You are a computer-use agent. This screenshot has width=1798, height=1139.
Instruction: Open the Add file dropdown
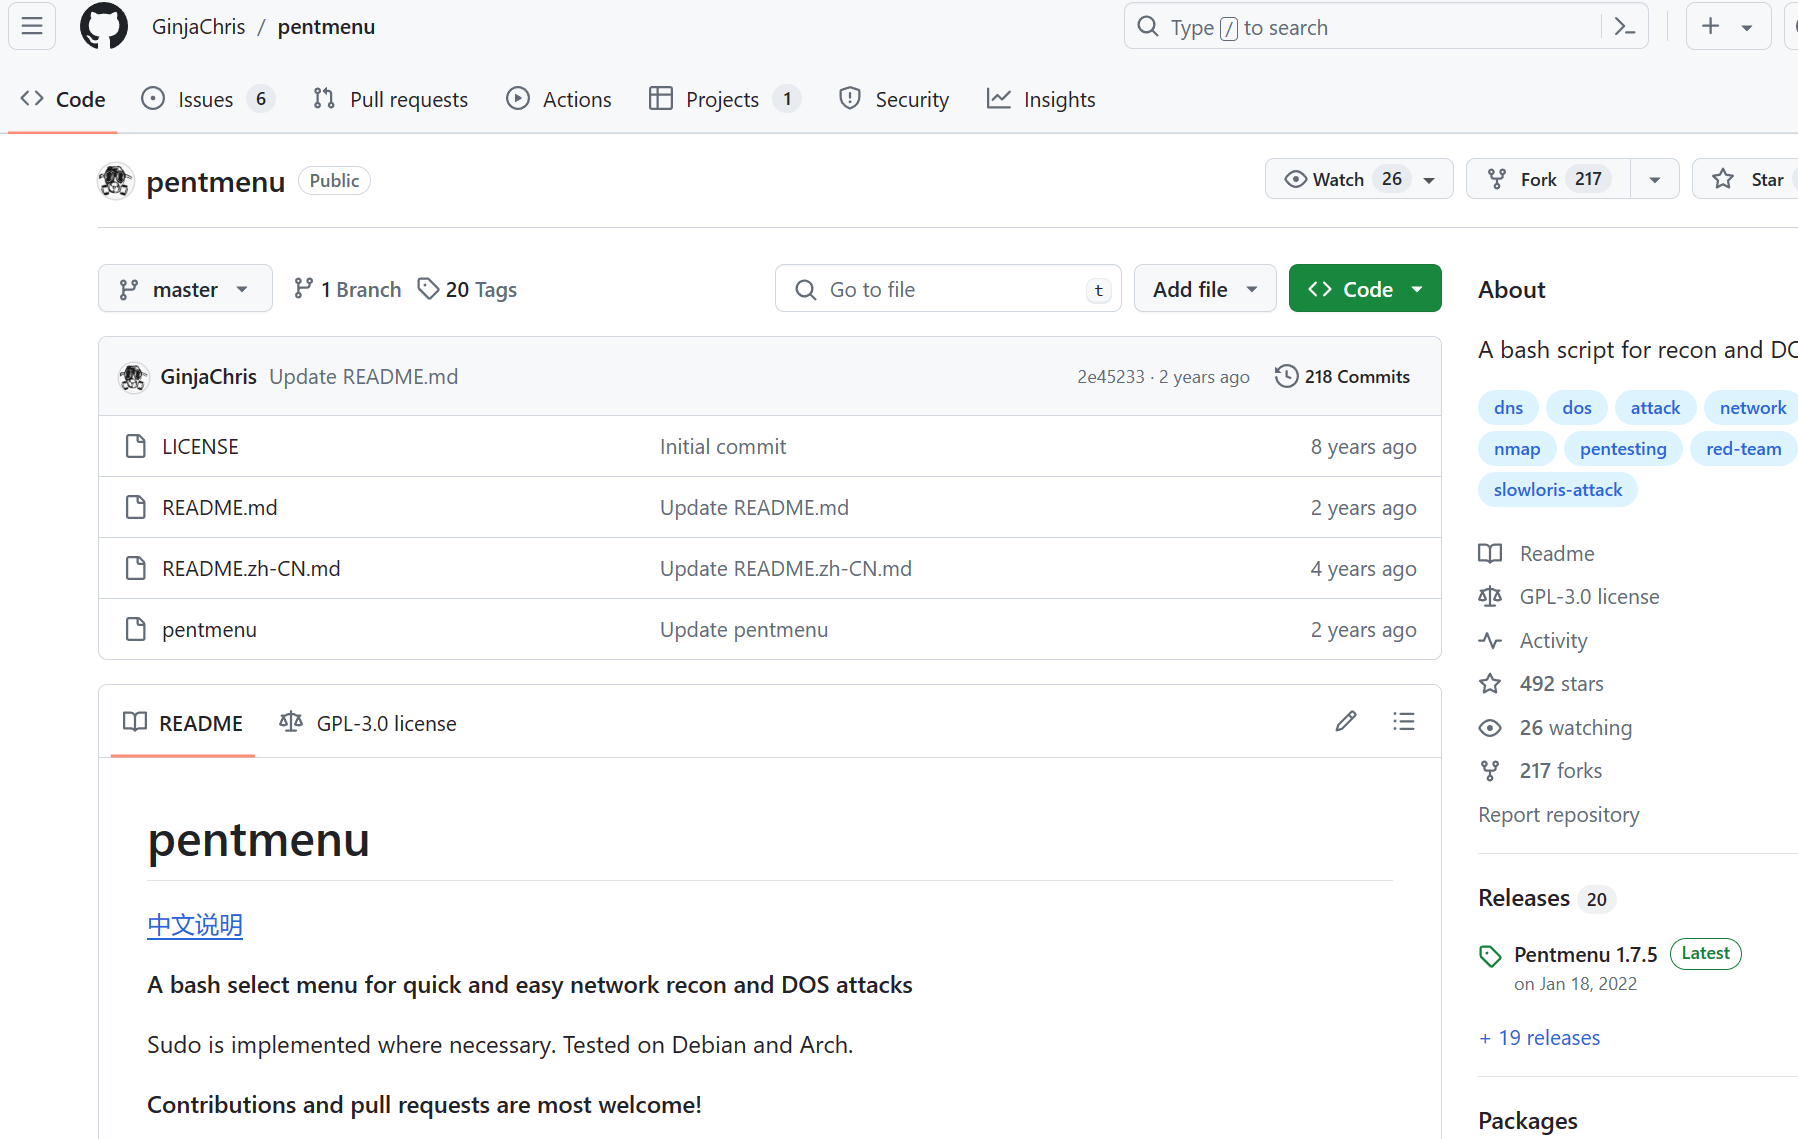(x=1205, y=289)
